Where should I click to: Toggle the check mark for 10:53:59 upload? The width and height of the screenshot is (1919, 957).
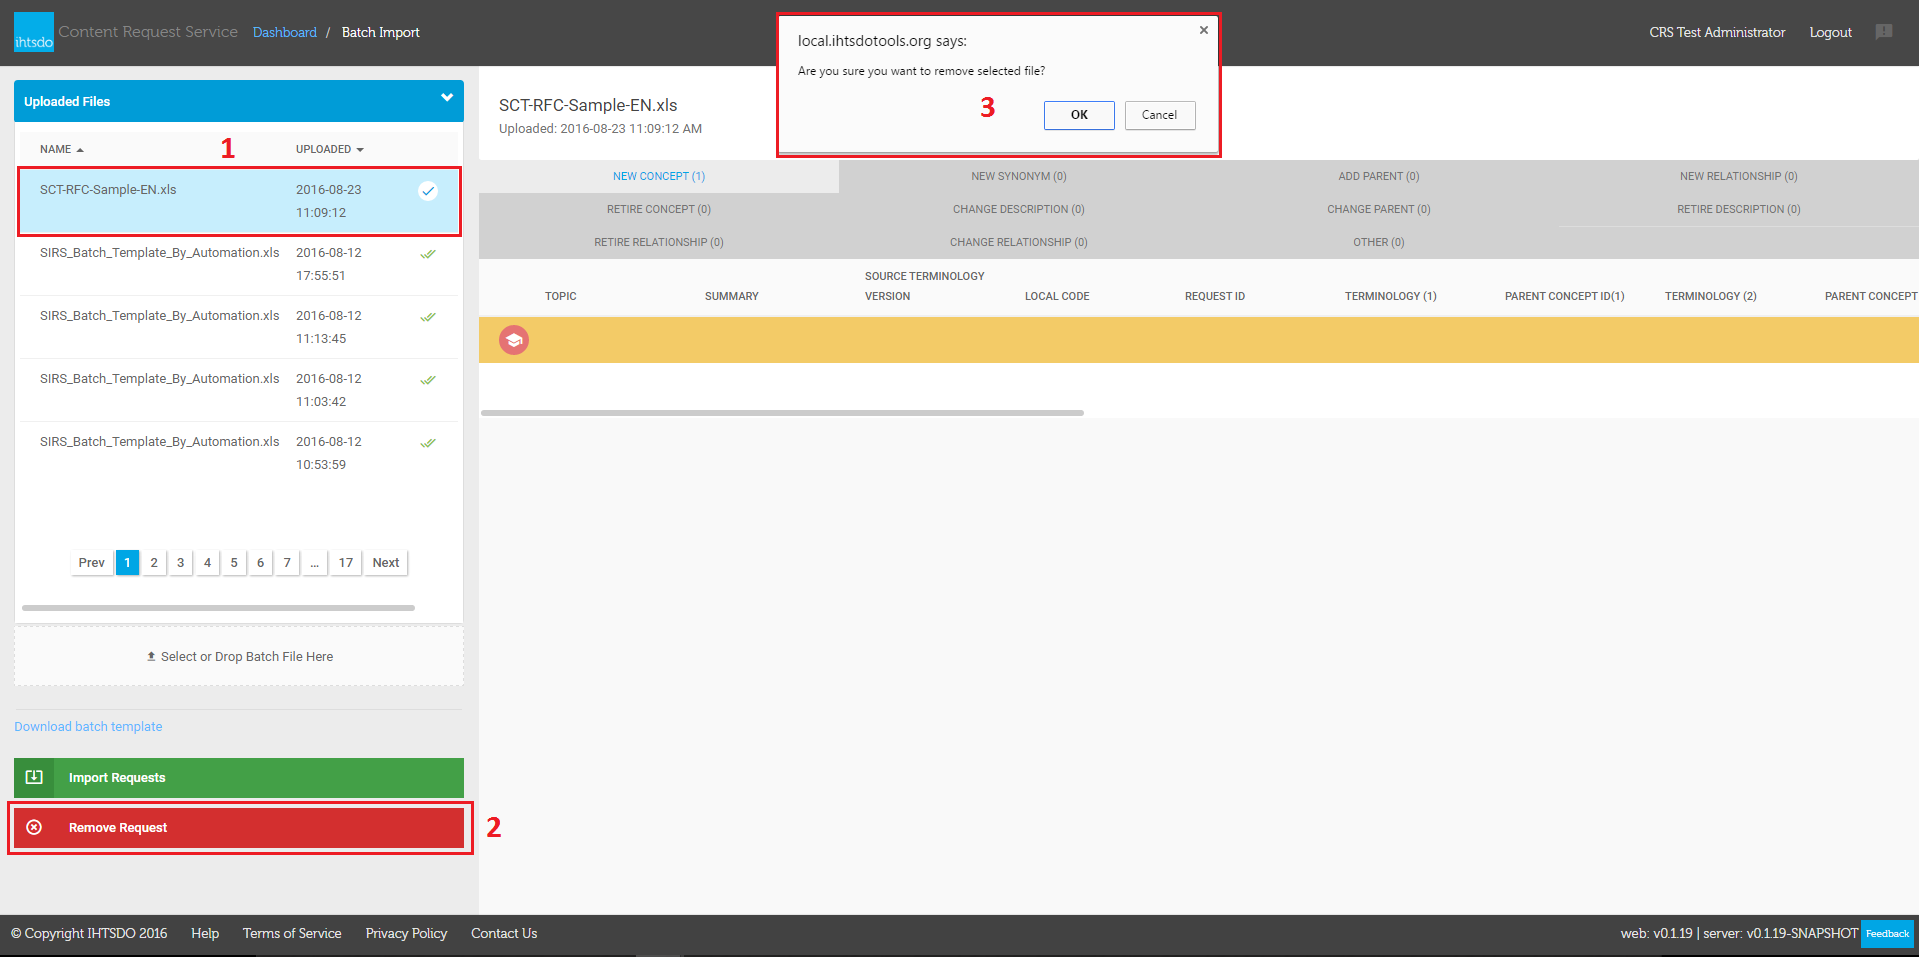pyautogui.click(x=428, y=443)
